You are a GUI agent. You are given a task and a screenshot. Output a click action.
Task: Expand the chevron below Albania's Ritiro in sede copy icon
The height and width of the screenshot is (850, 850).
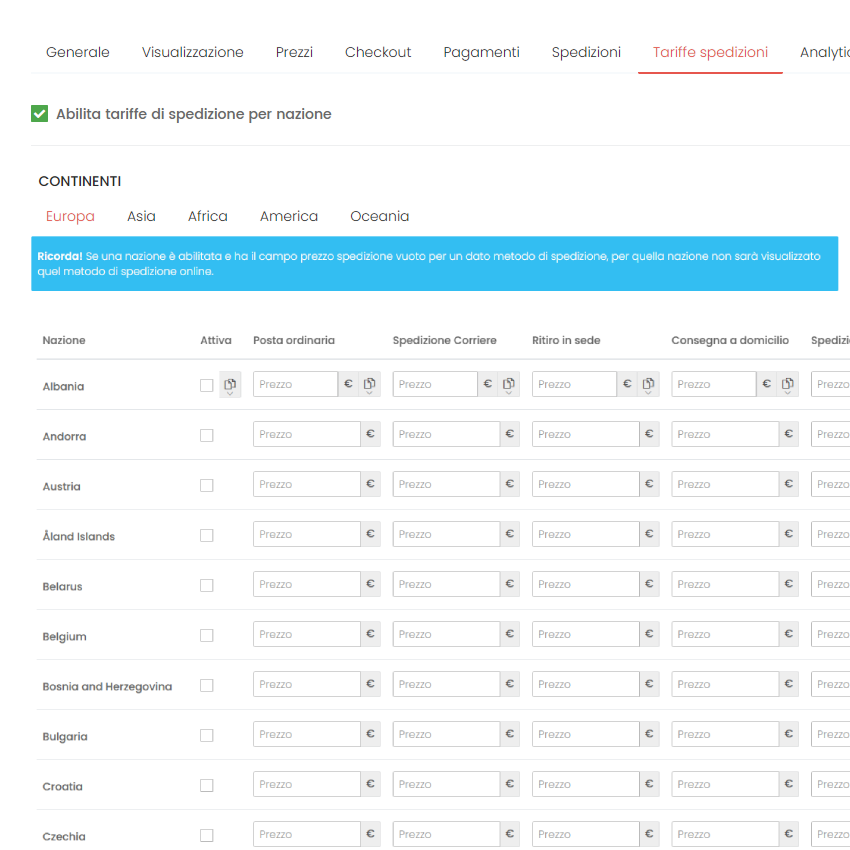pos(646,391)
